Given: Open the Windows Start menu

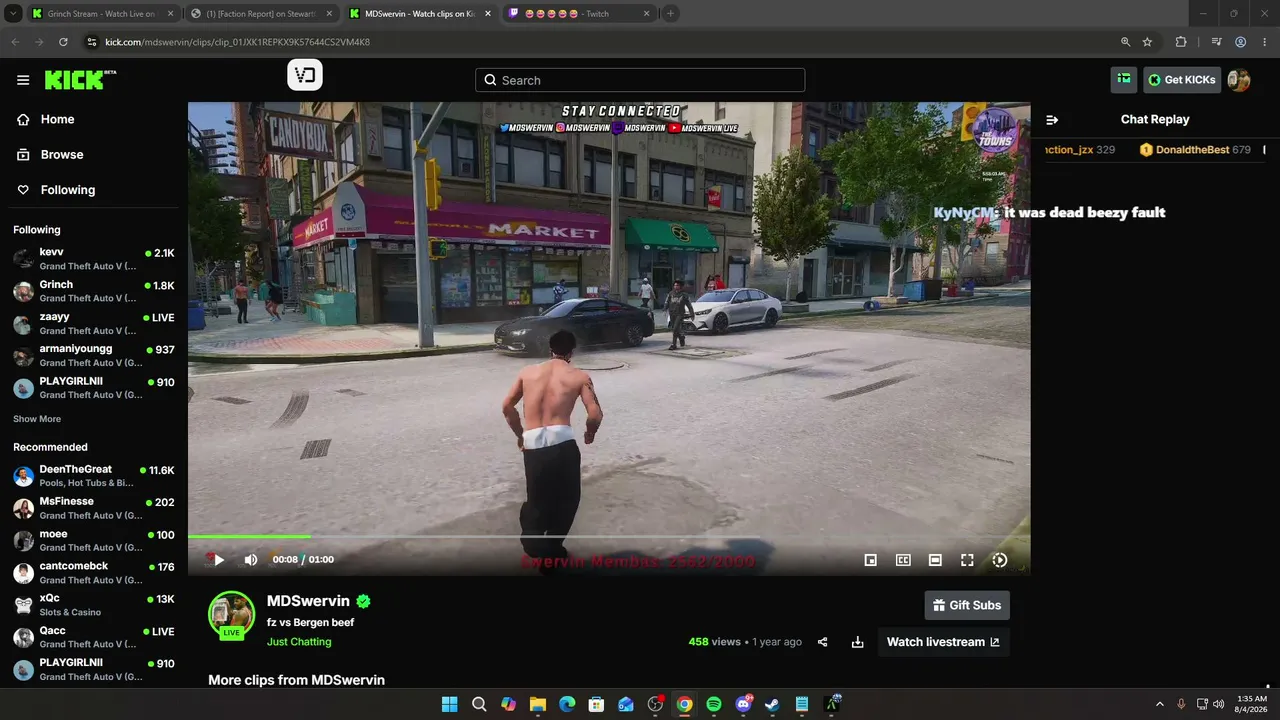Looking at the screenshot, I should [x=450, y=704].
